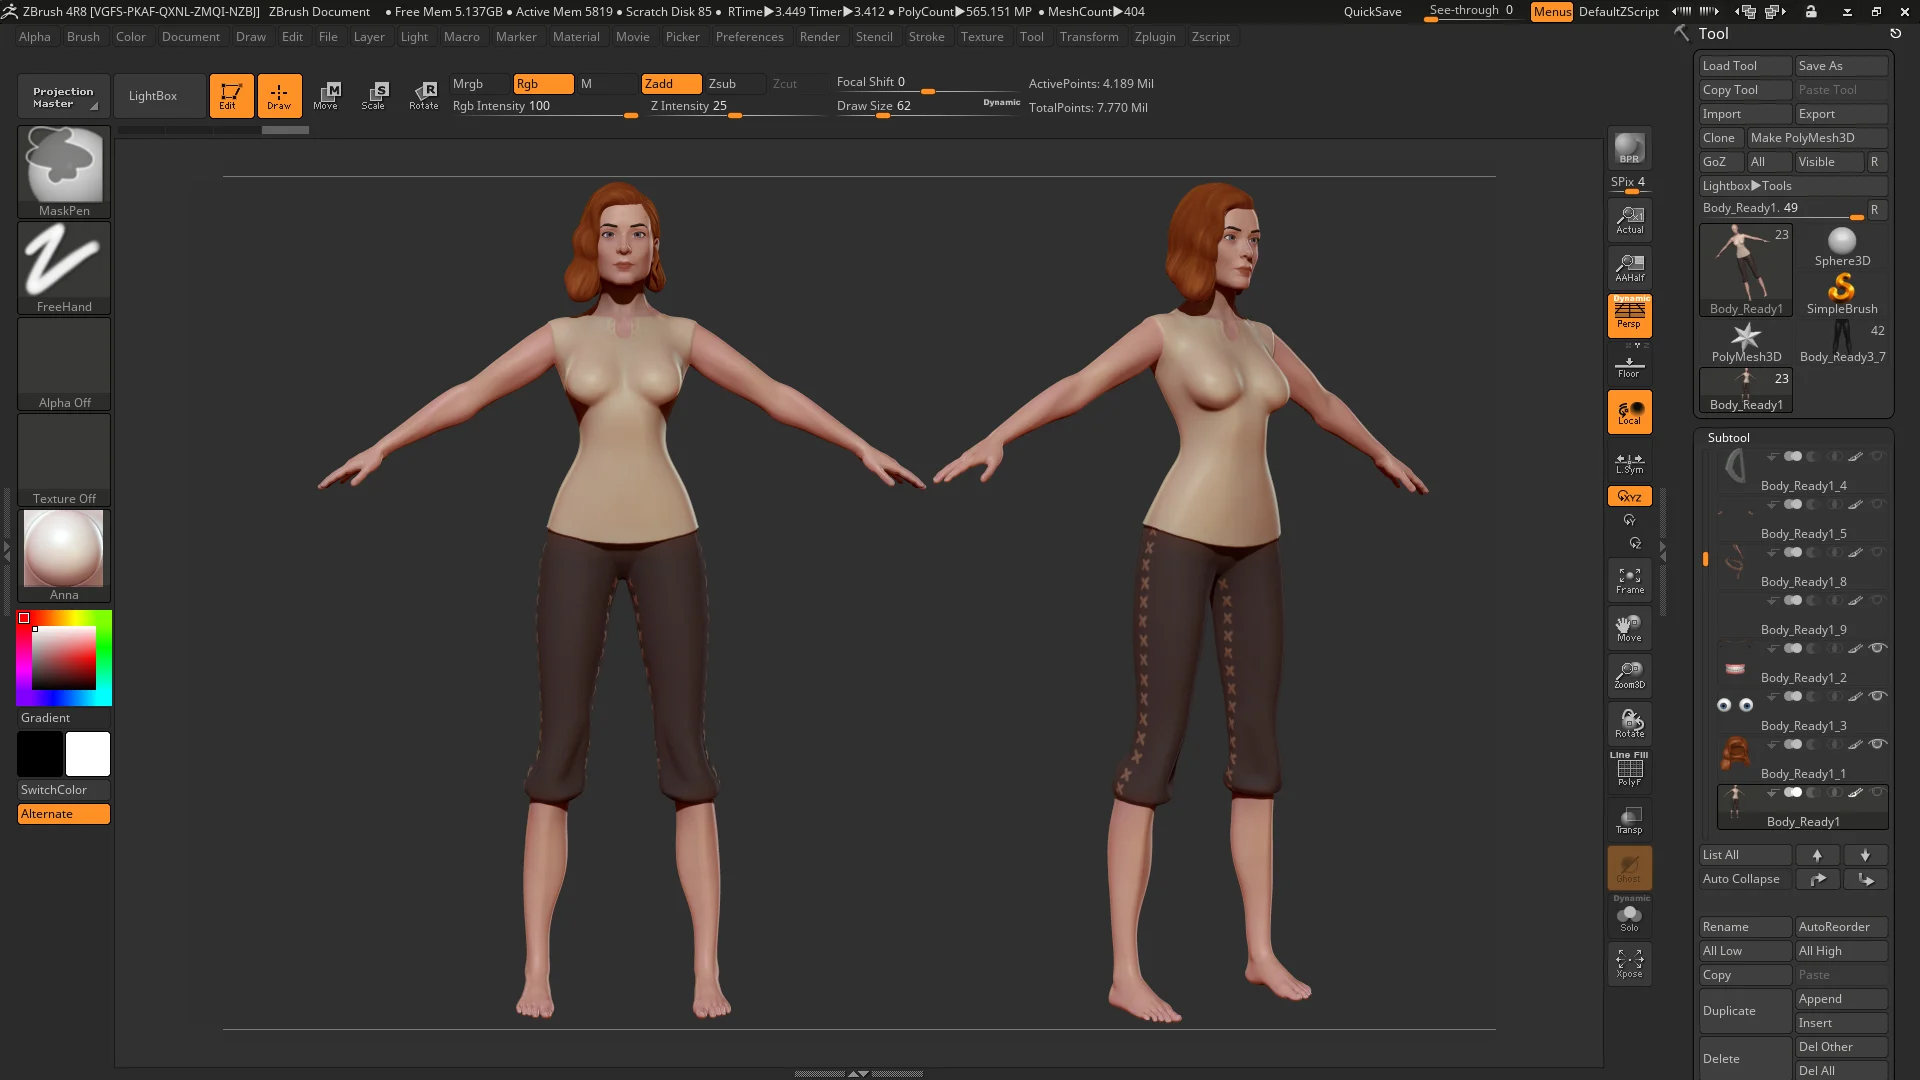Open LightBox browser
This screenshot has width=1920, height=1080.
160,96
